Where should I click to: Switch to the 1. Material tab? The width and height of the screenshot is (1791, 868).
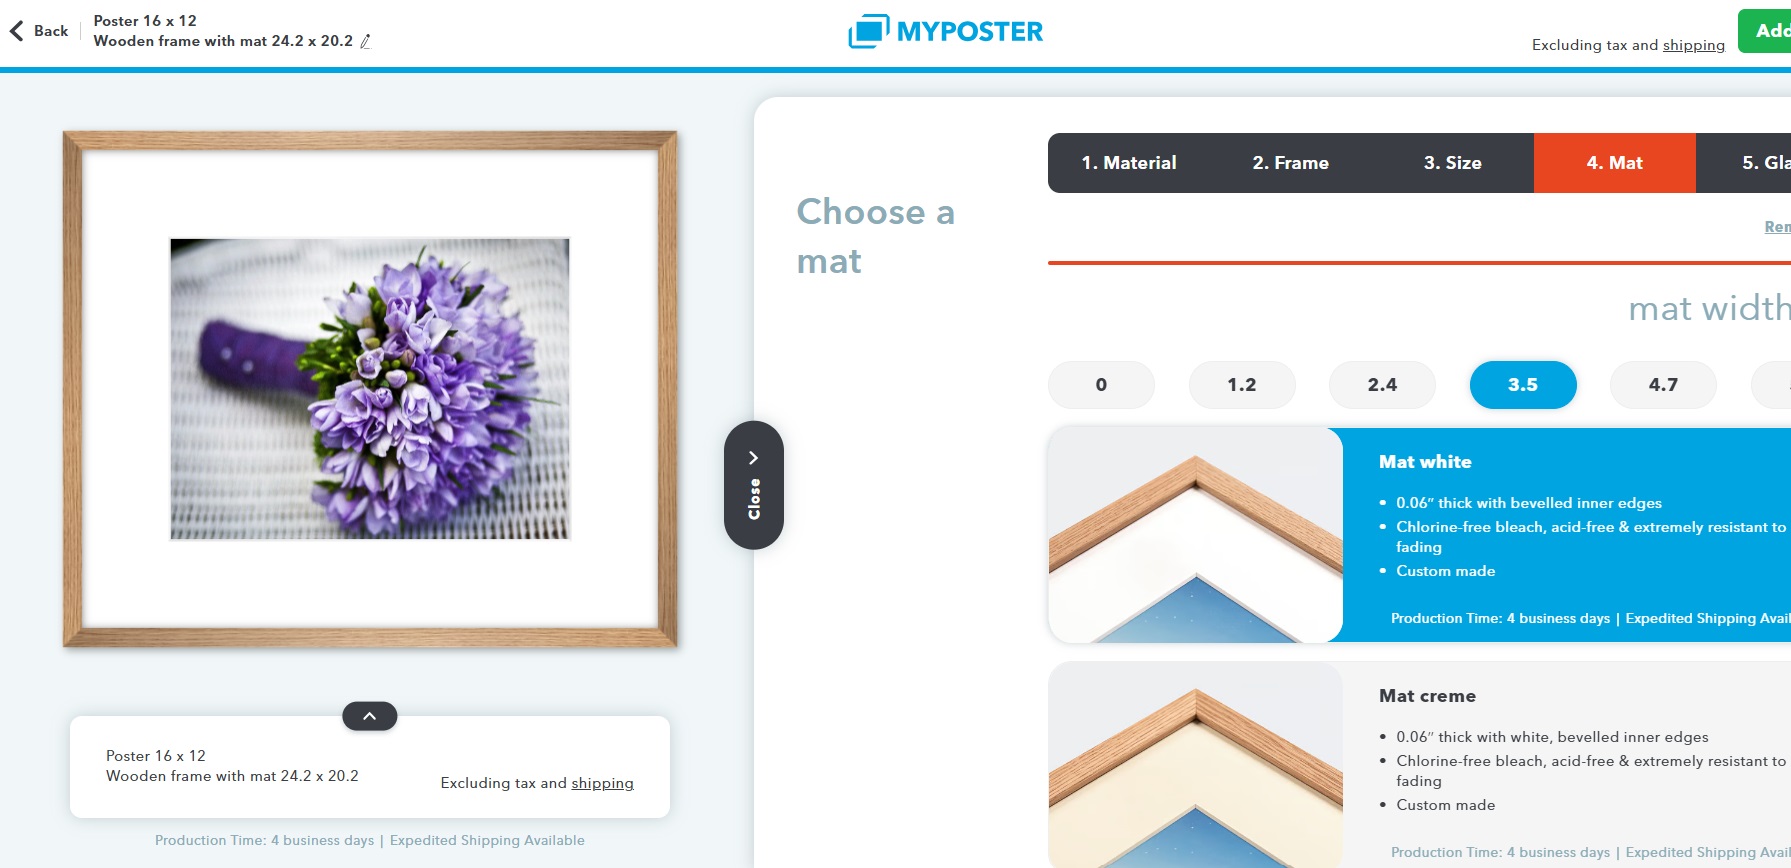(x=1129, y=163)
